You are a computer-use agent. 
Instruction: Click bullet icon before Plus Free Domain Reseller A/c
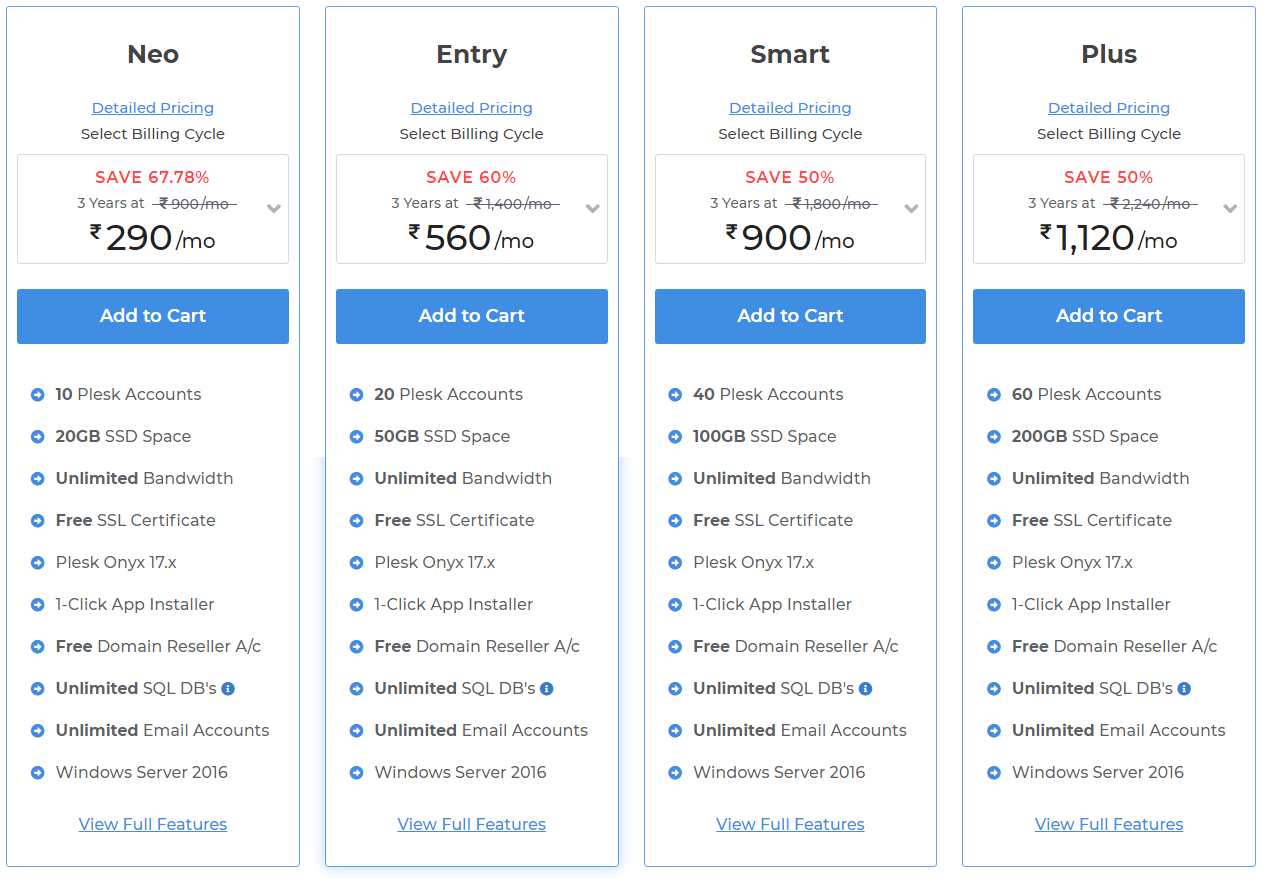pos(994,647)
